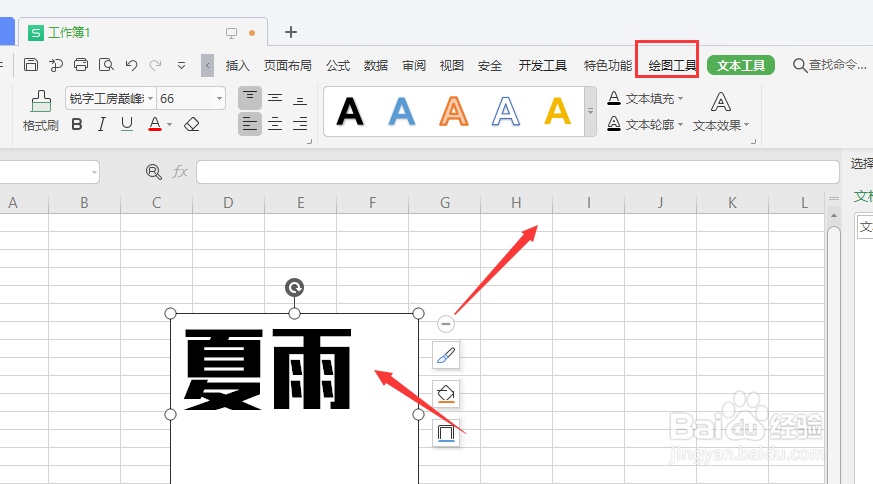Click the text box rotation handle
Image resolution: width=873 pixels, height=484 pixels.
point(295,287)
